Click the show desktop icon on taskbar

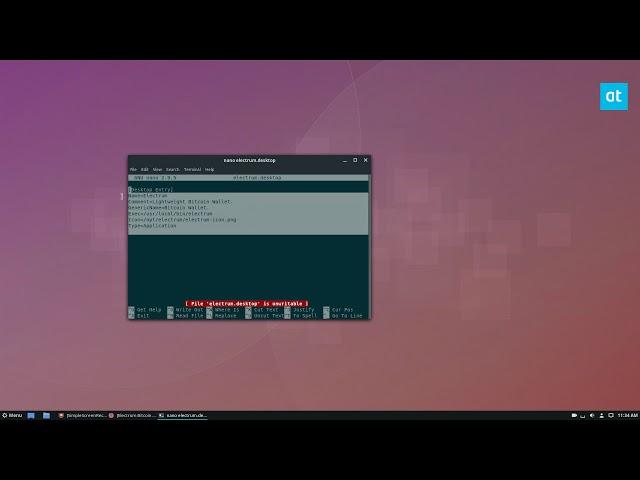(31, 416)
